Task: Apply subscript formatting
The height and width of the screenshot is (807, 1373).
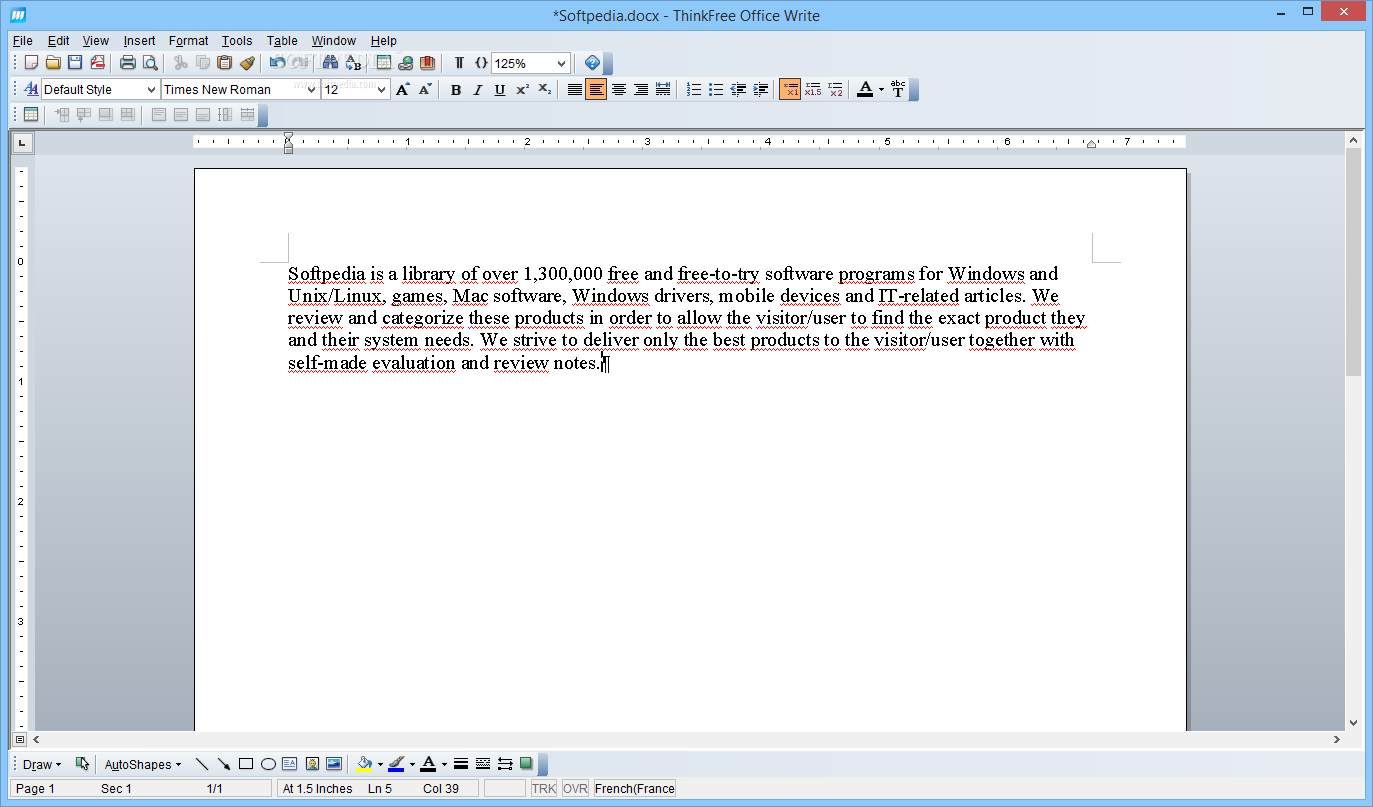Action: pyautogui.click(x=544, y=89)
